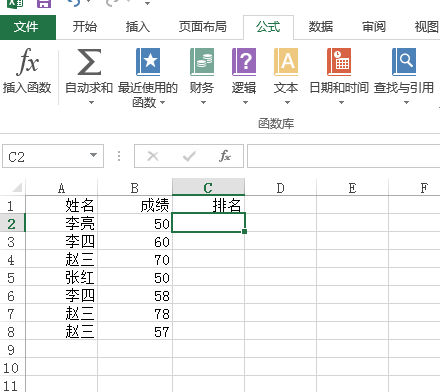This screenshot has width=440, height=392.
Task: Expand the Lookup and Reference dropdown arrow
Action: [406, 103]
